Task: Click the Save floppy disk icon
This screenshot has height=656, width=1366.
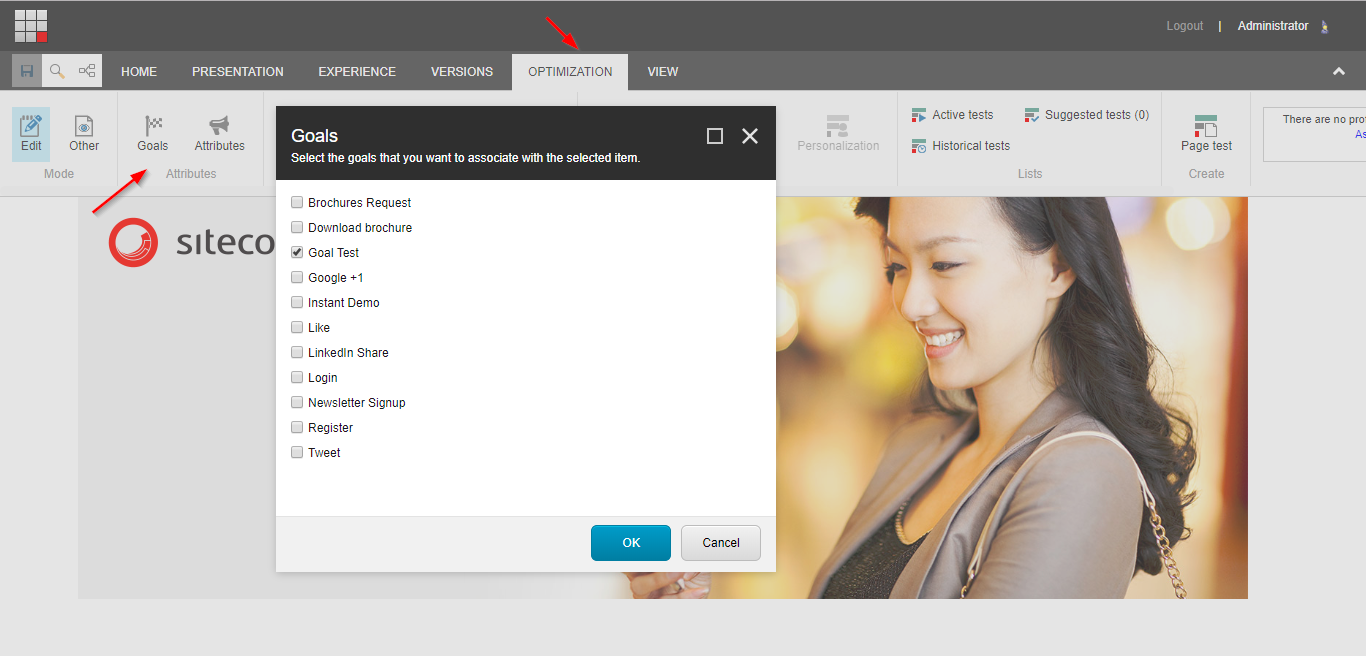Action: pos(27,71)
